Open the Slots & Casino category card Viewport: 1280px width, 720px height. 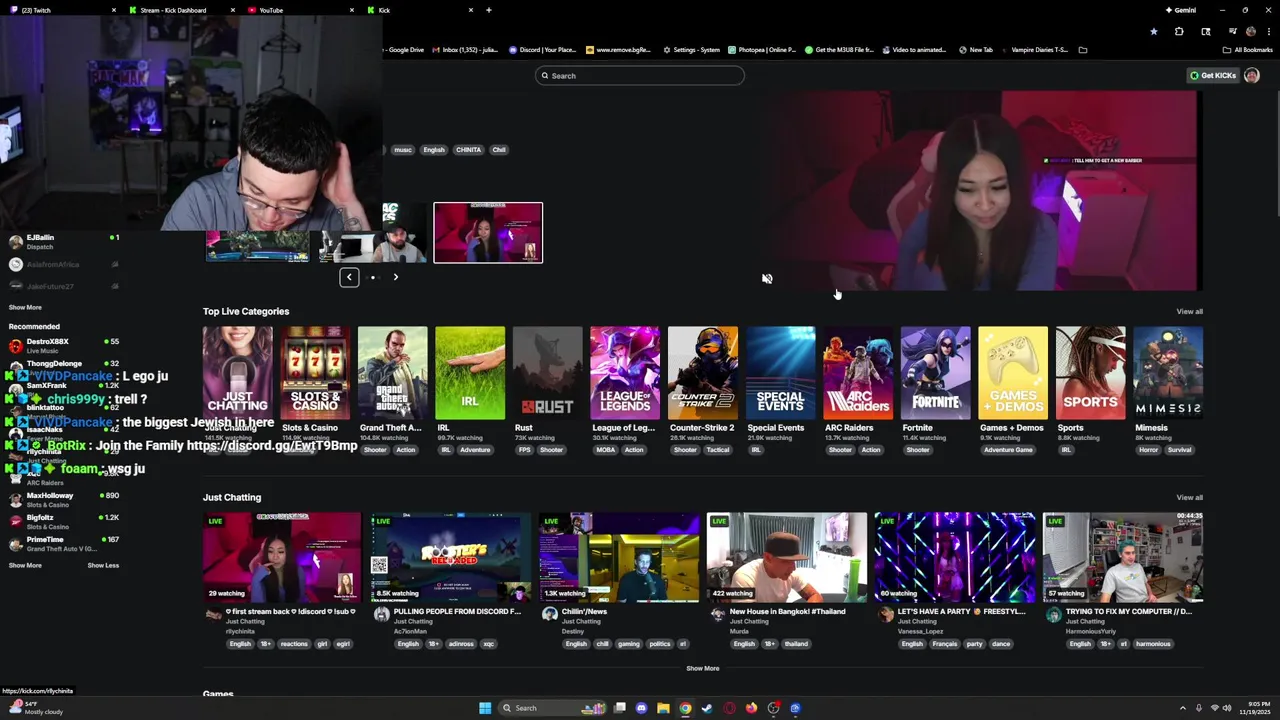tap(315, 372)
